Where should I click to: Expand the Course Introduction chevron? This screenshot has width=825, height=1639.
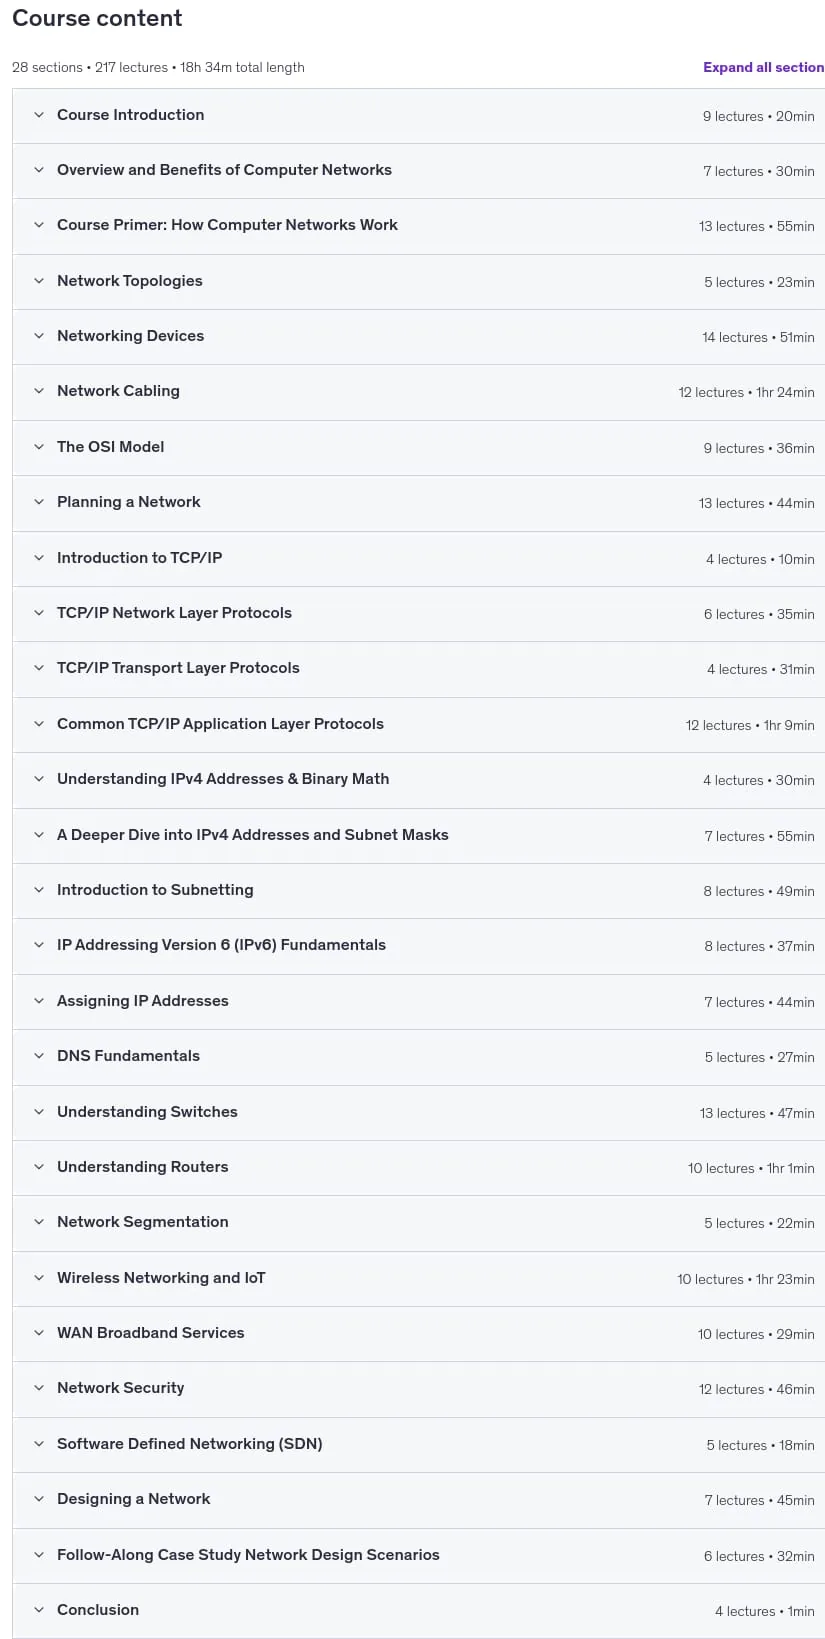(39, 115)
